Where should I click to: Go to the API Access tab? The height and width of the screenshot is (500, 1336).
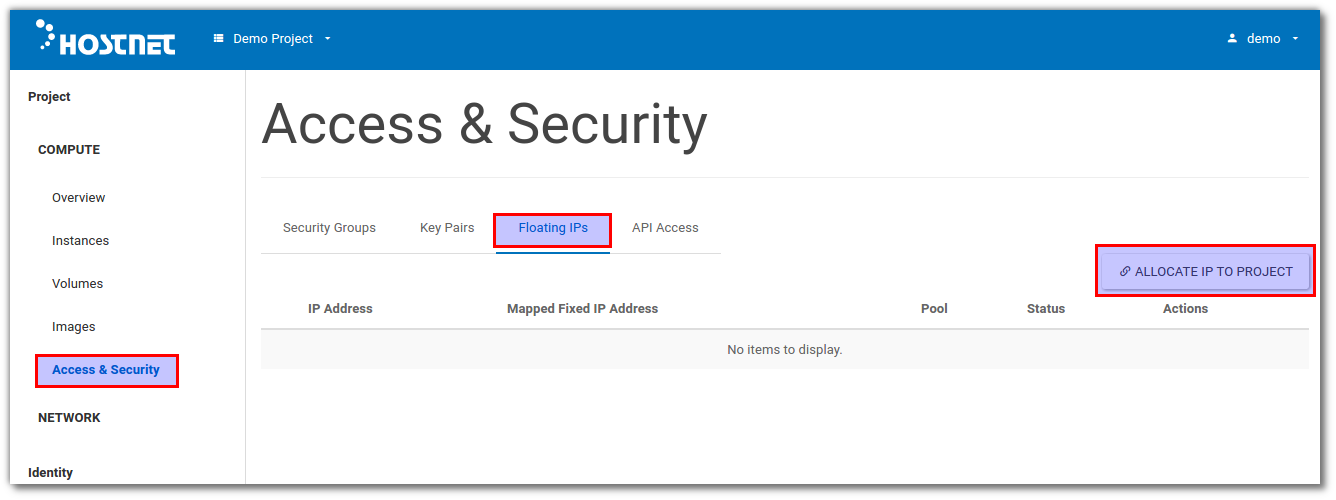click(665, 228)
